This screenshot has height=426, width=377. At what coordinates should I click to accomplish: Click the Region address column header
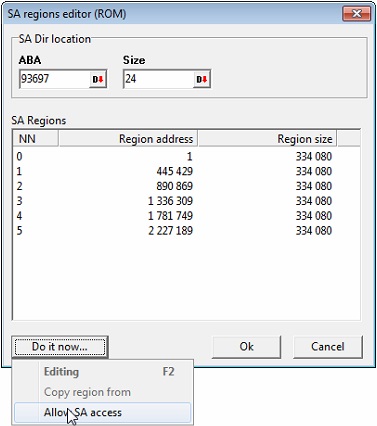pyautogui.click(x=128, y=139)
